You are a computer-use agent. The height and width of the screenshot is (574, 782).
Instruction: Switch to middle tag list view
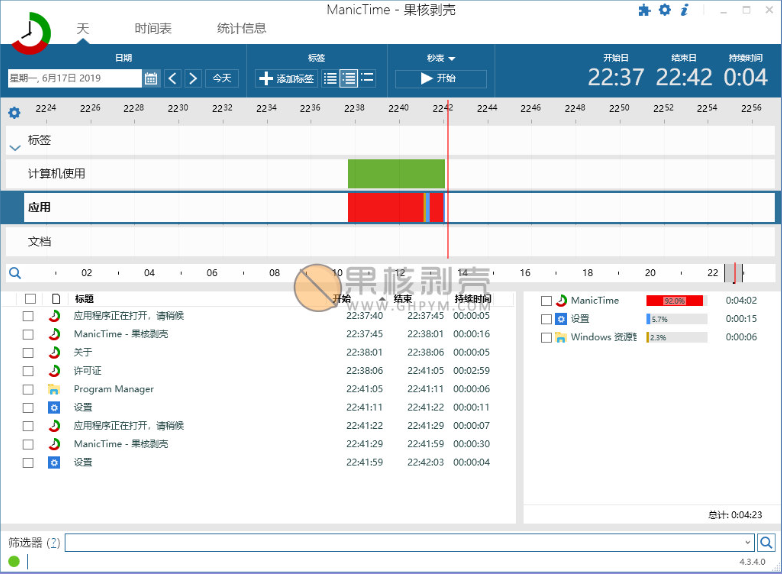pyautogui.click(x=349, y=78)
